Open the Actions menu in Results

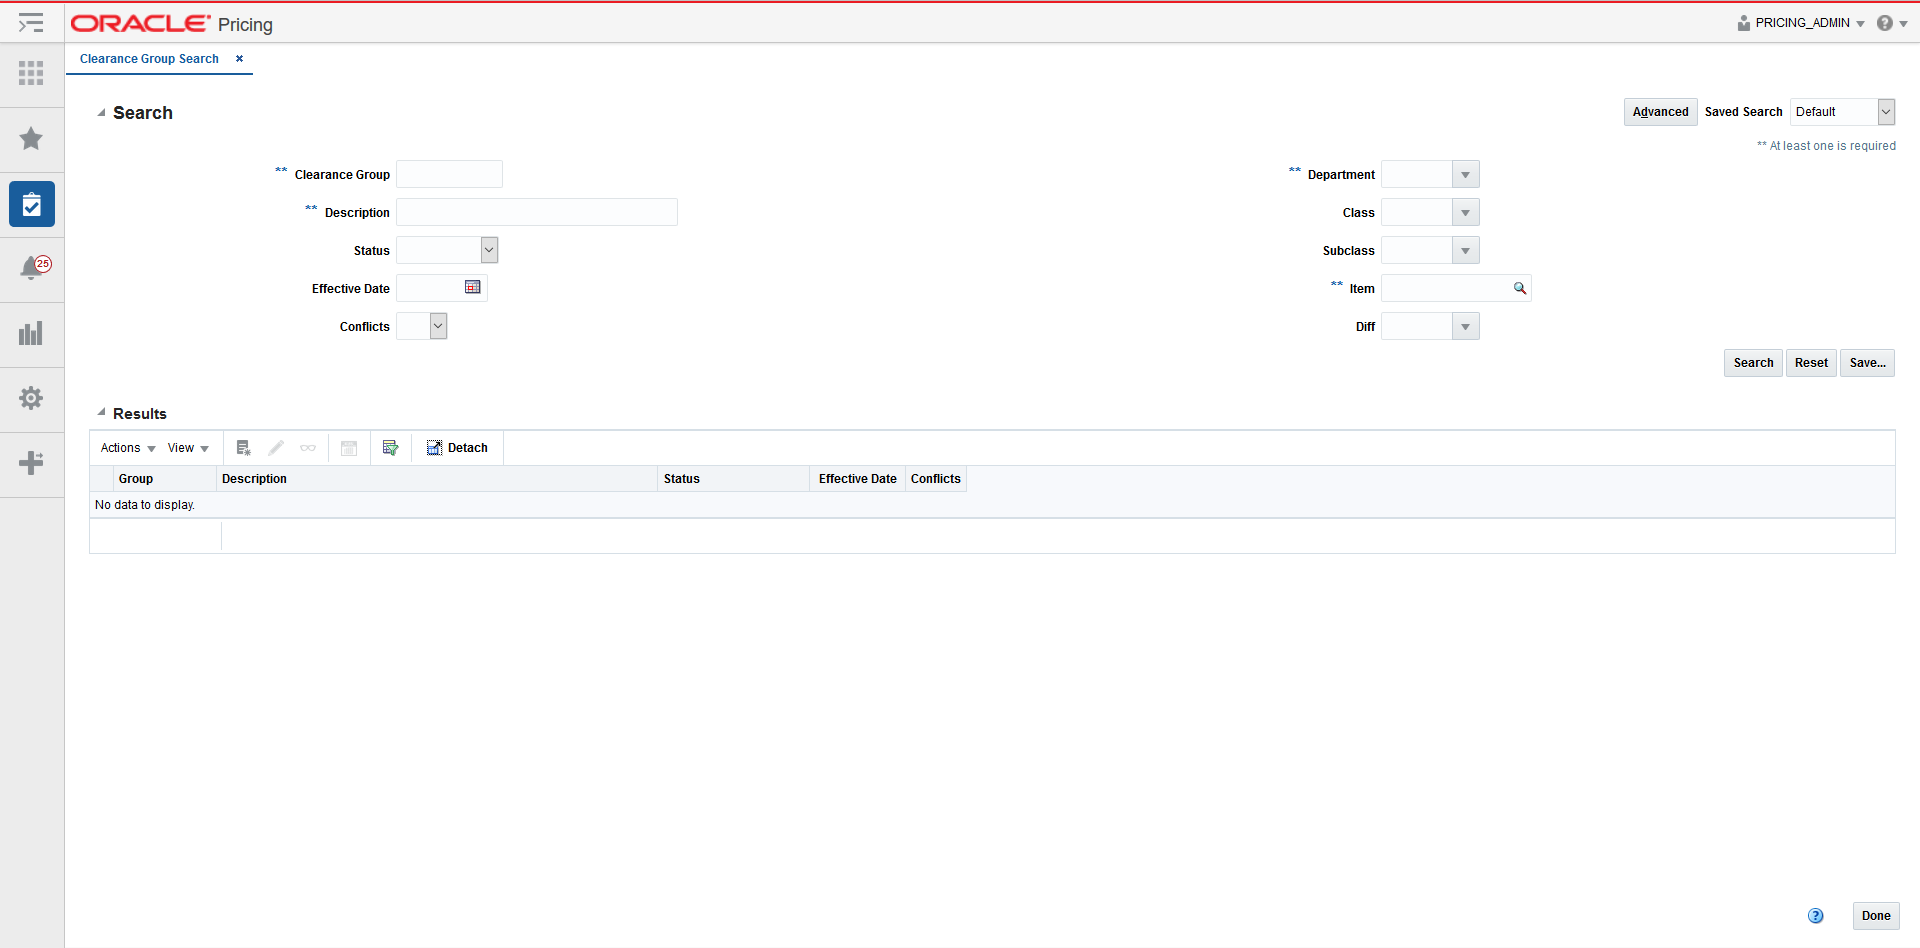(126, 447)
